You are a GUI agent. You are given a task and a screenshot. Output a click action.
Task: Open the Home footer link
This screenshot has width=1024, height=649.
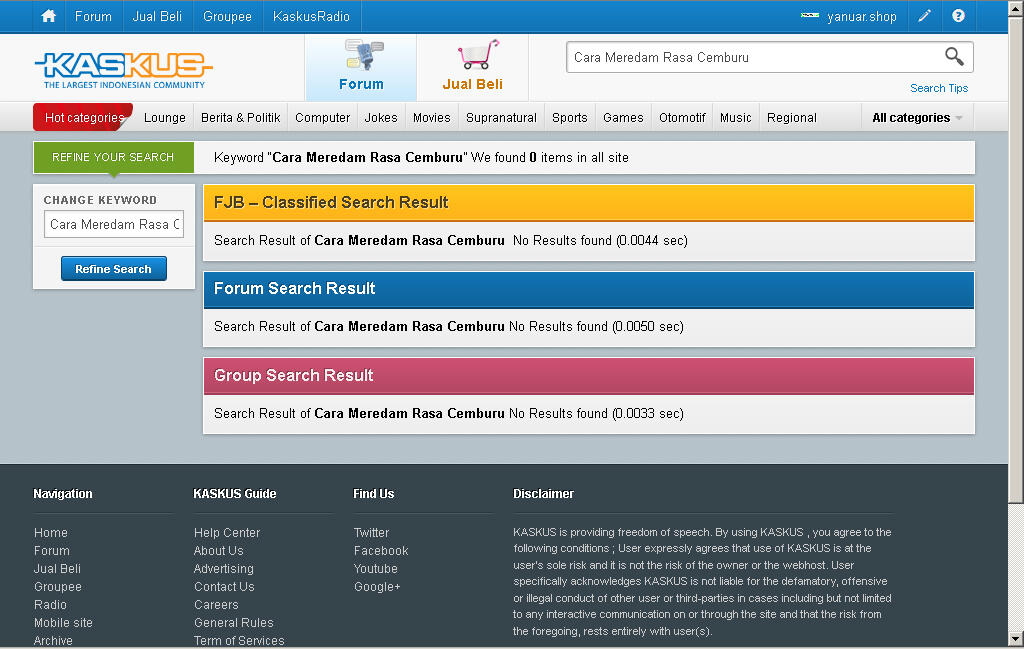point(51,533)
